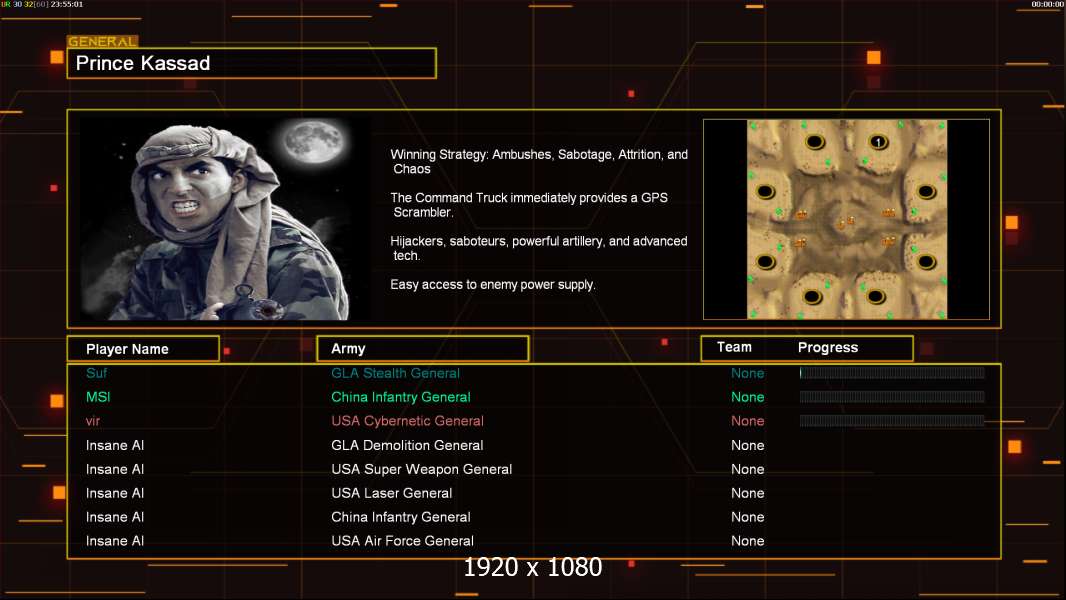Screen dimensions: 1066x600
Task: Click team None for USA Super Weapon General
Action: click(747, 469)
